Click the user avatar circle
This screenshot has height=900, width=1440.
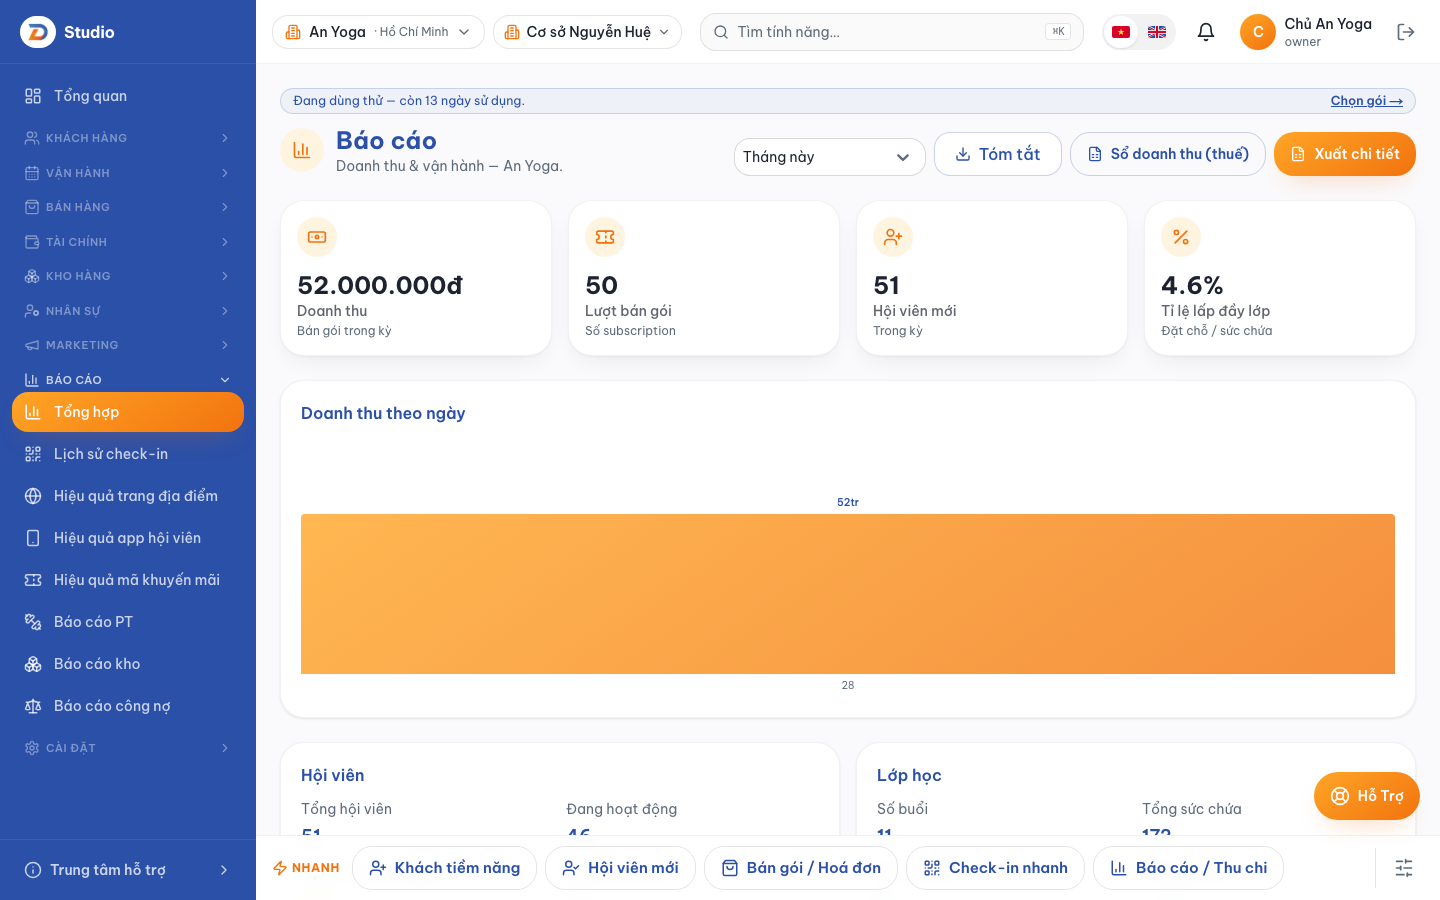1258,32
